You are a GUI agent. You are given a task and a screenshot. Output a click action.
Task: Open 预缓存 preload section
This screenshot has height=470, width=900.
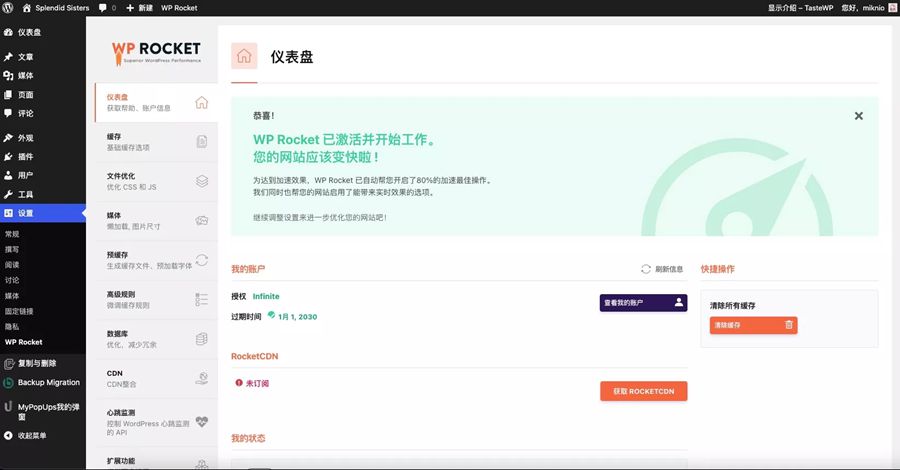[155, 260]
